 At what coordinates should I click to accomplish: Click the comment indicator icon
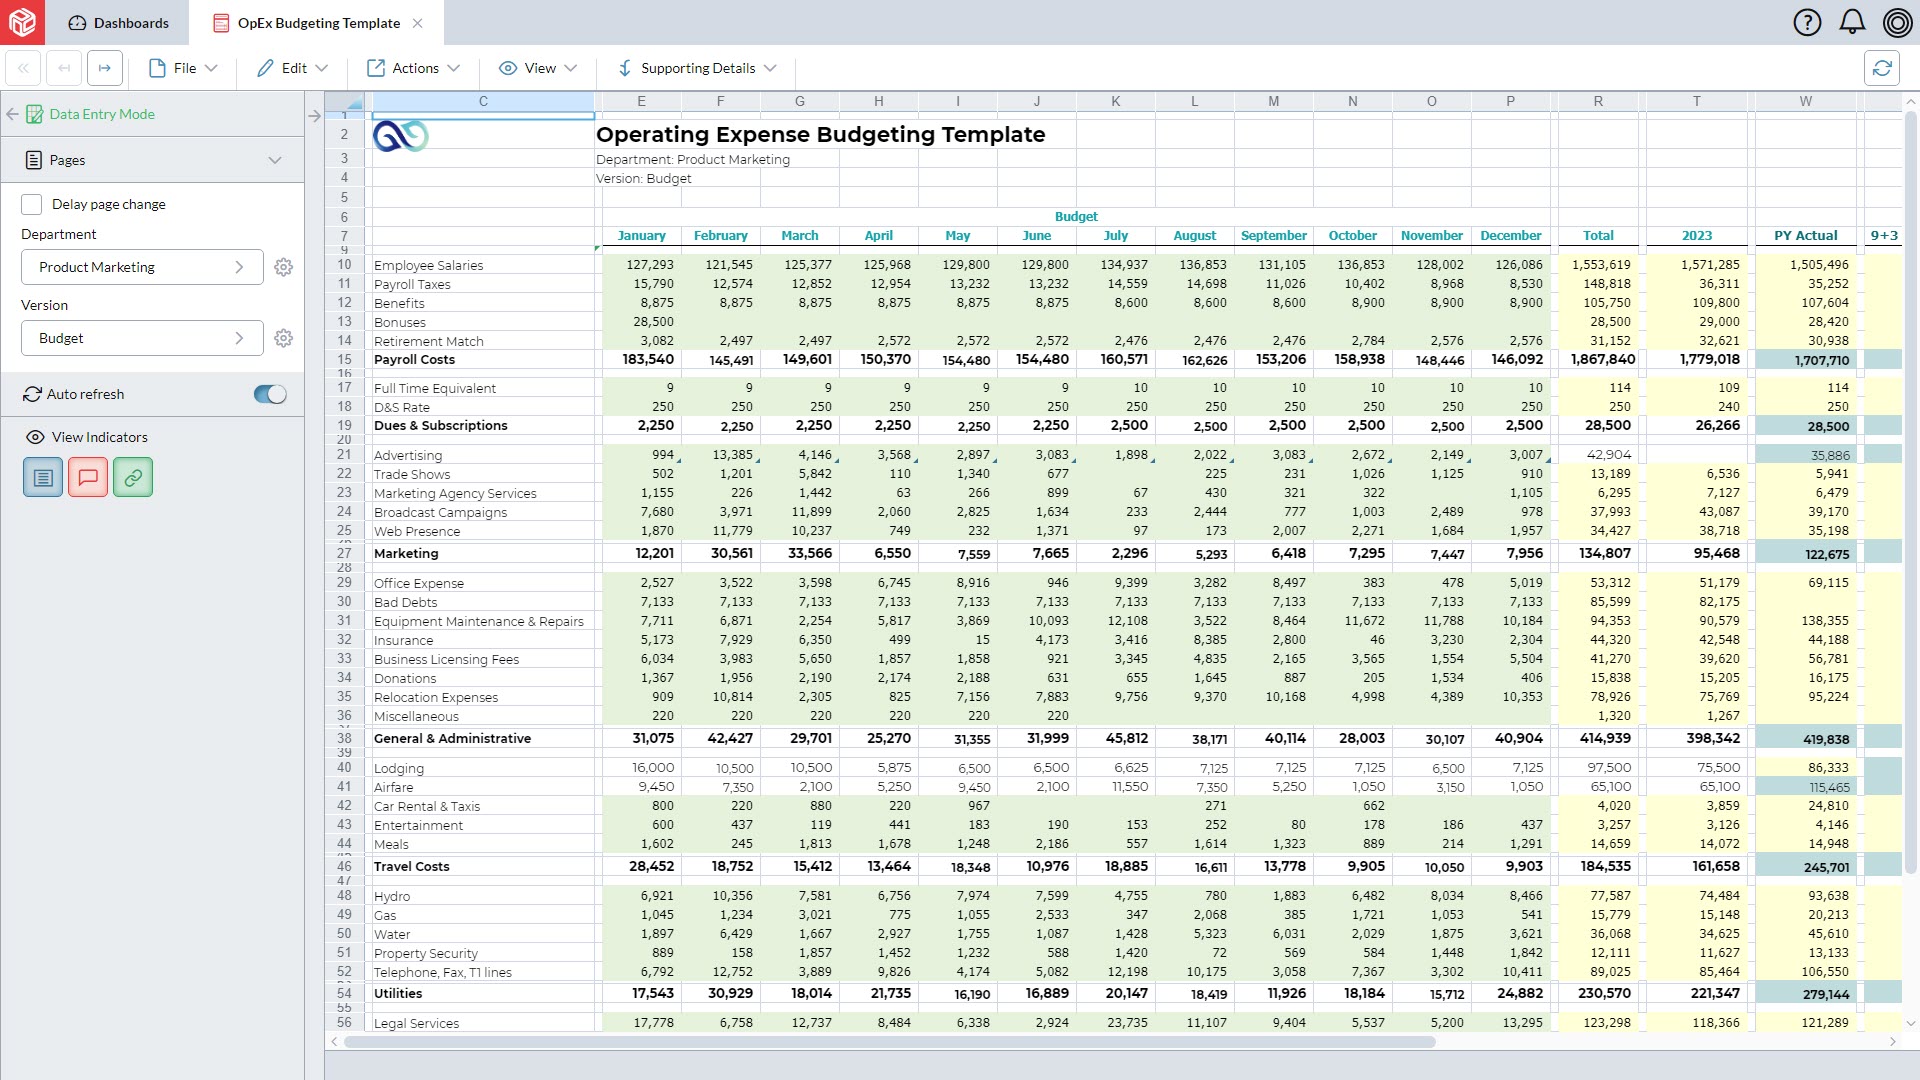(x=88, y=477)
